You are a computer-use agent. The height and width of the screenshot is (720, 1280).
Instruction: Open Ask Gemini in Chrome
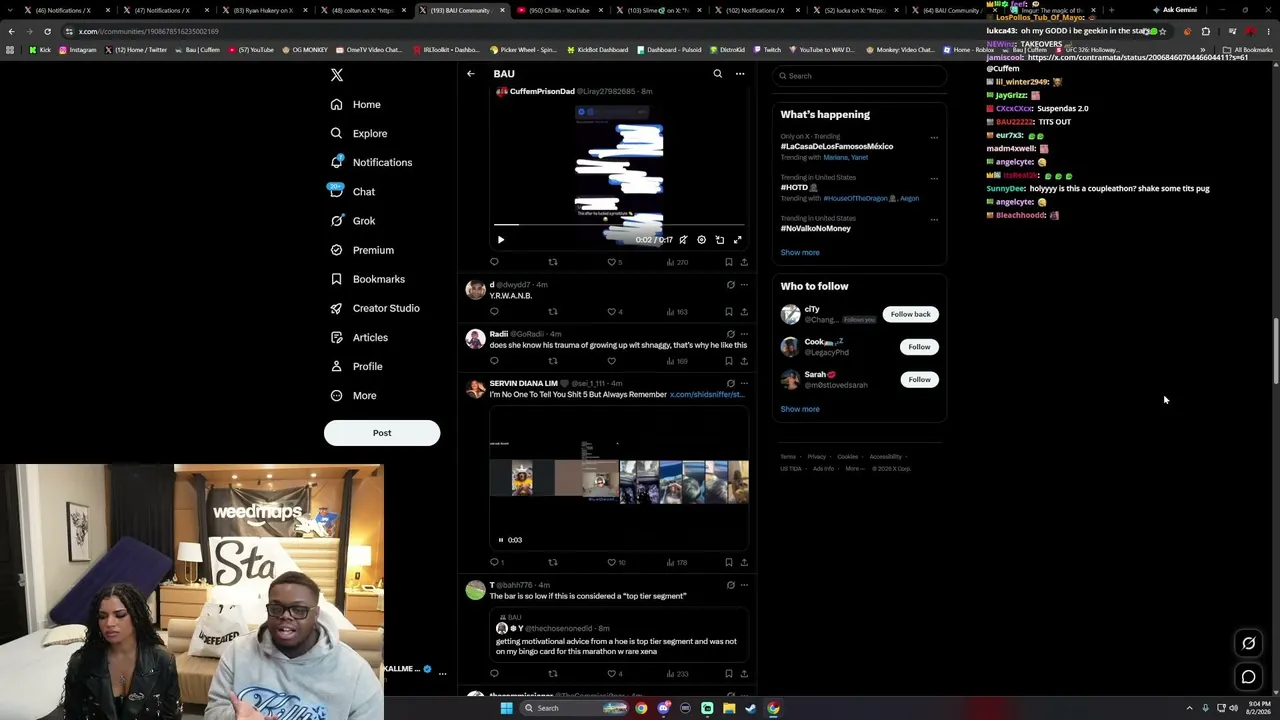tap(1174, 10)
